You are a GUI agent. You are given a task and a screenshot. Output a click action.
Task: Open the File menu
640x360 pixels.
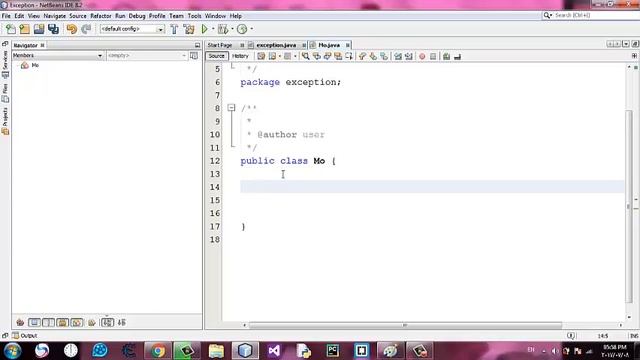[6, 16]
